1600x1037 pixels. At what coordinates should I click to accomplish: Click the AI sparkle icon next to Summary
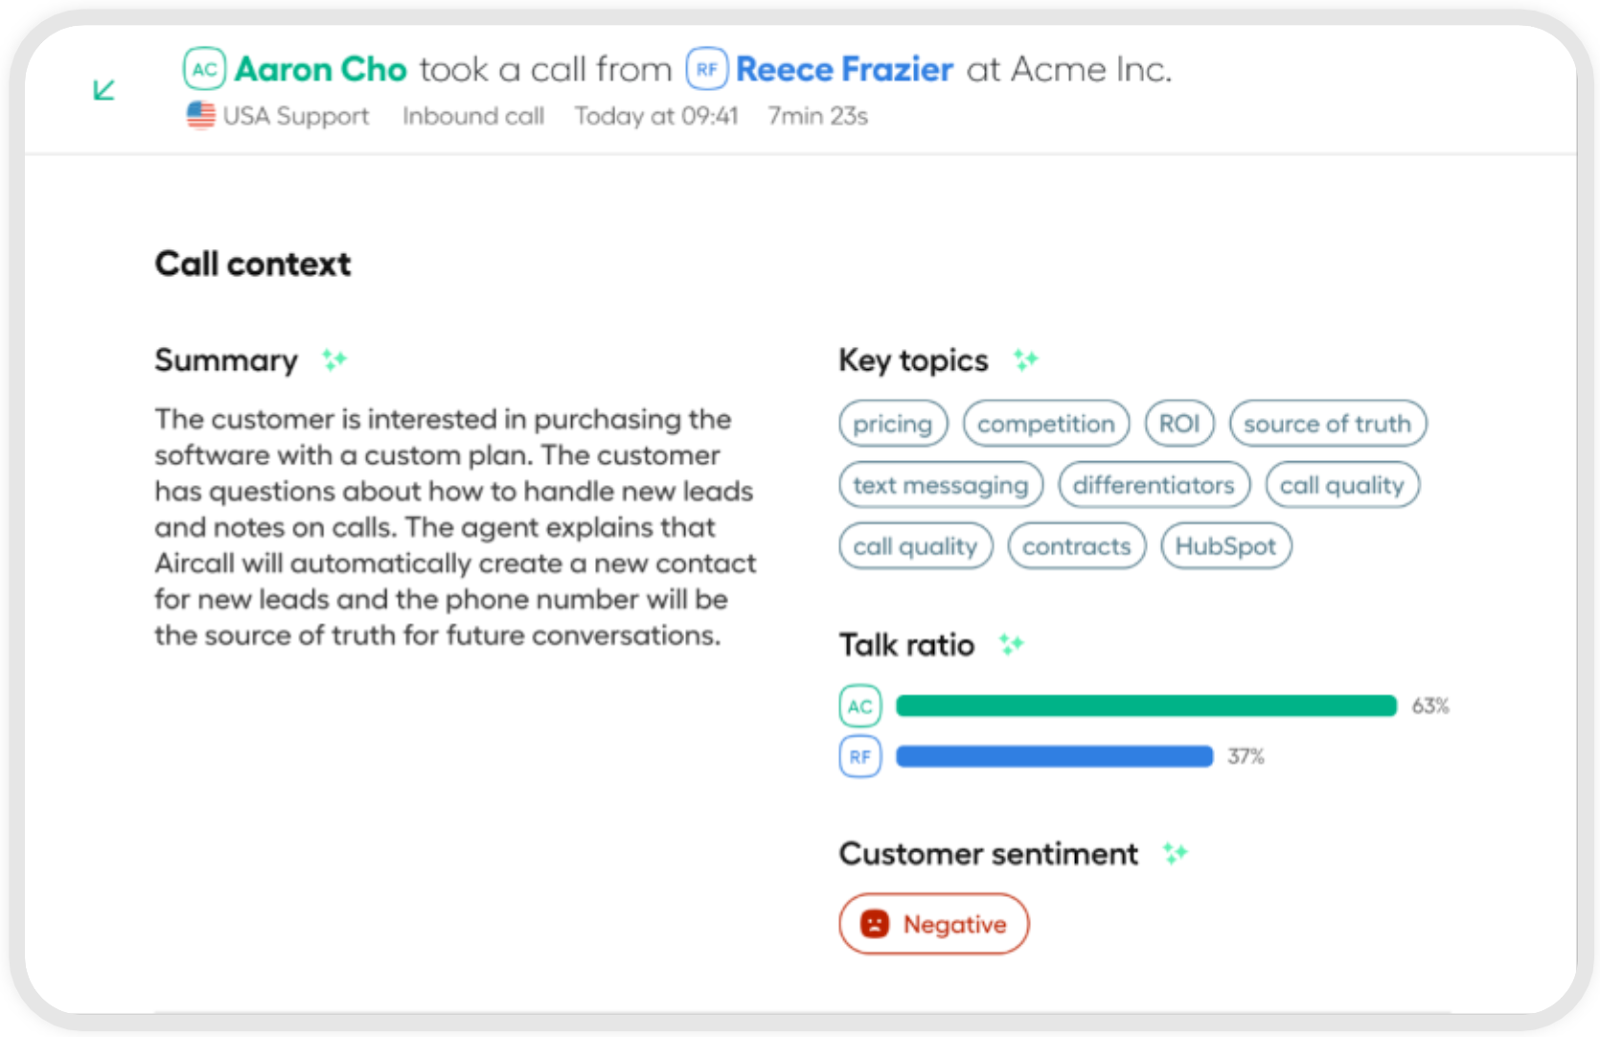pyautogui.click(x=334, y=359)
